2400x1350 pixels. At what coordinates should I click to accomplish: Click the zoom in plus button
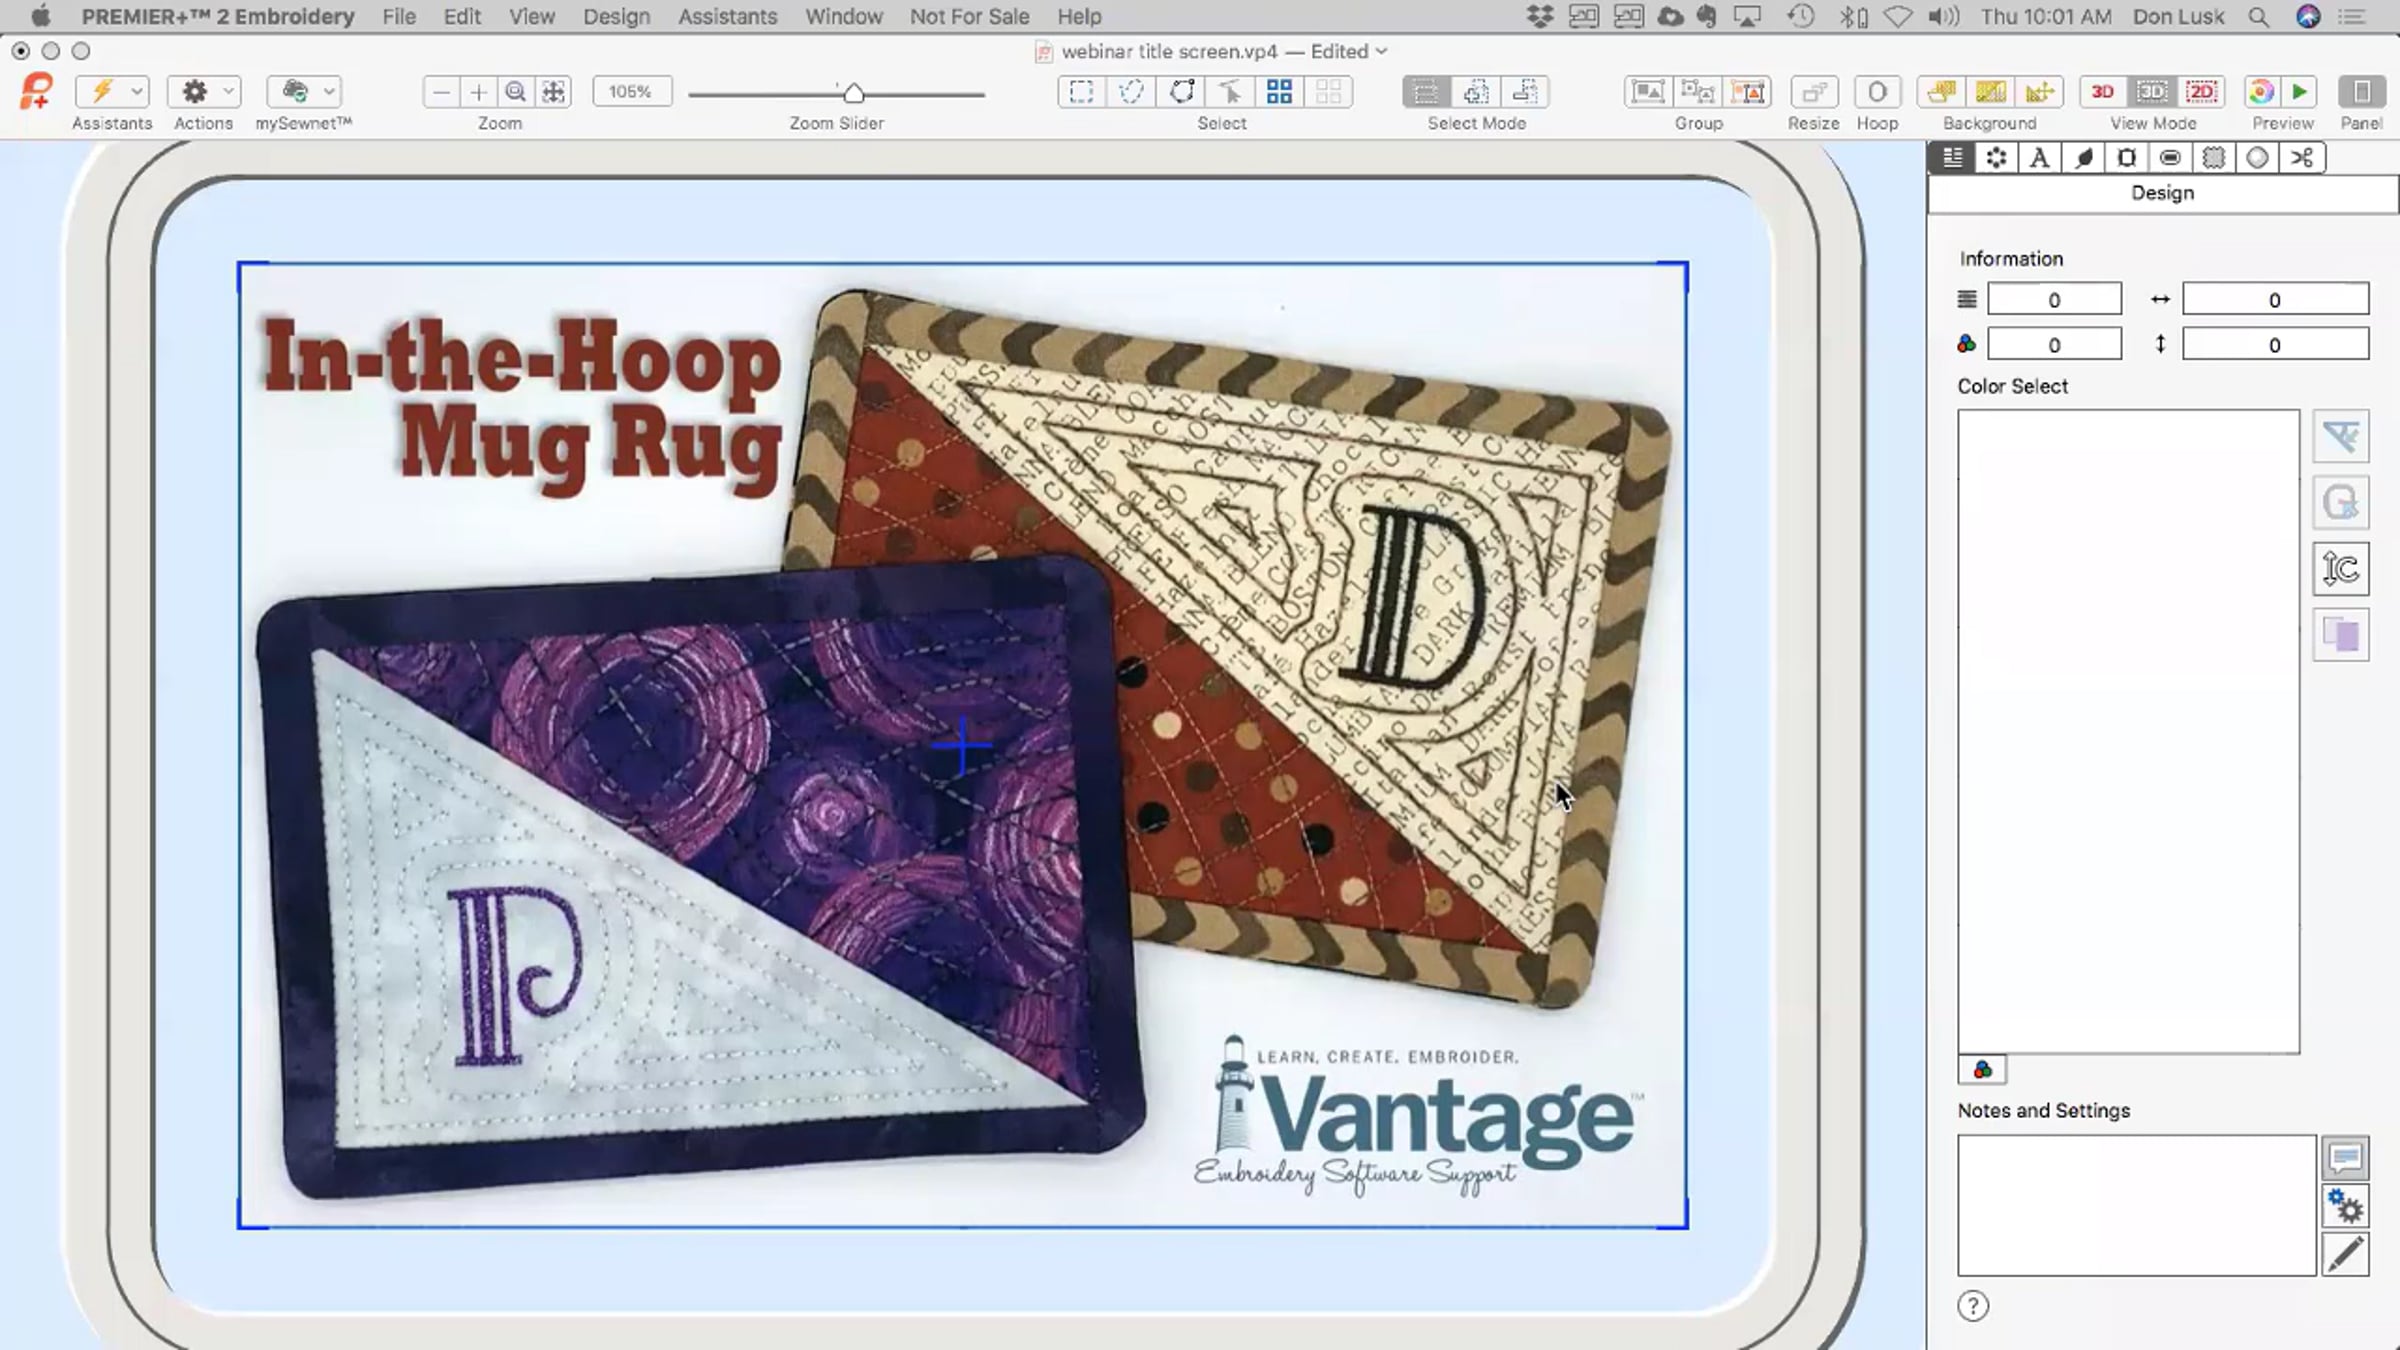479,92
